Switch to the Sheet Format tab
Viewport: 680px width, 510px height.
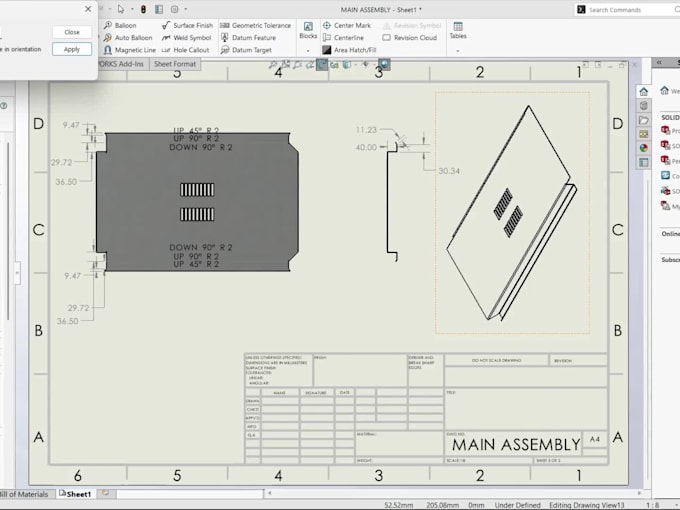click(175, 64)
